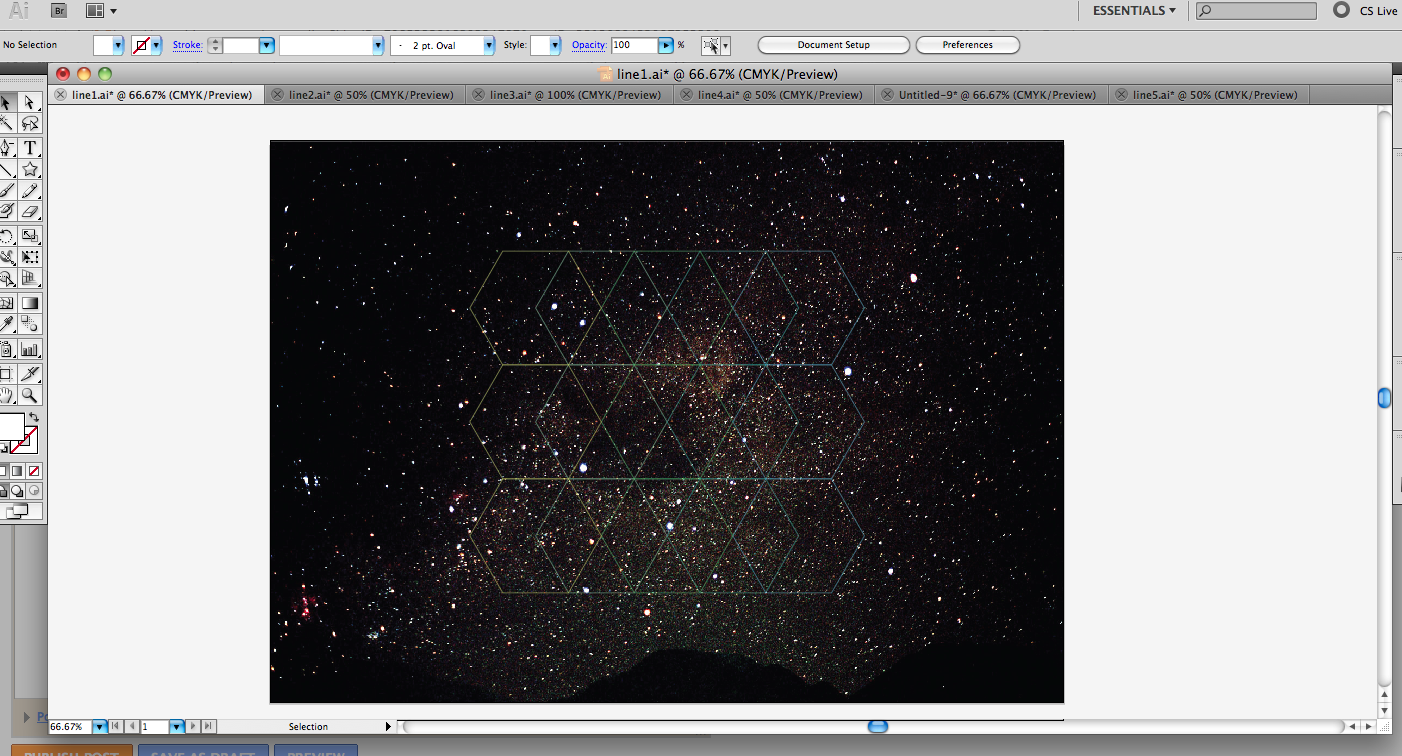The height and width of the screenshot is (756, 1402).
Task: Open Adobe Bridge with the Br icon
Action: pos(59,10)
